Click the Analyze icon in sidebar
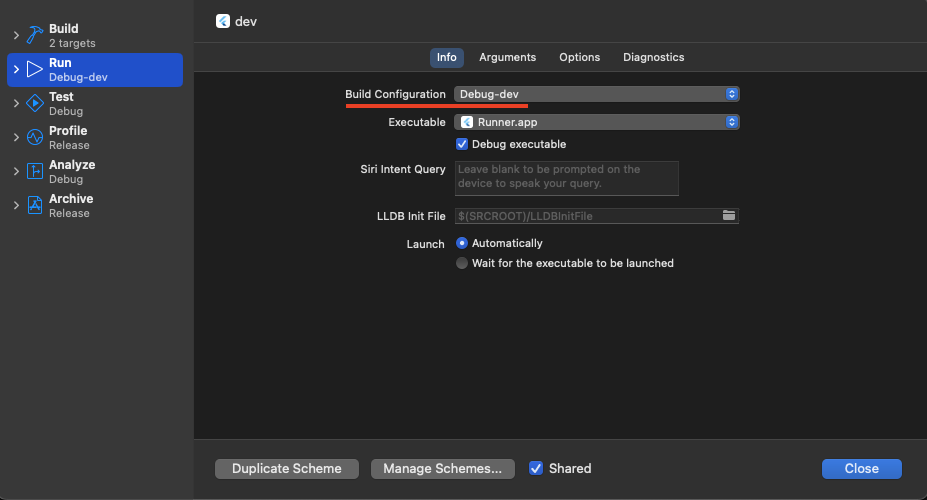 [x=35, y=171]
